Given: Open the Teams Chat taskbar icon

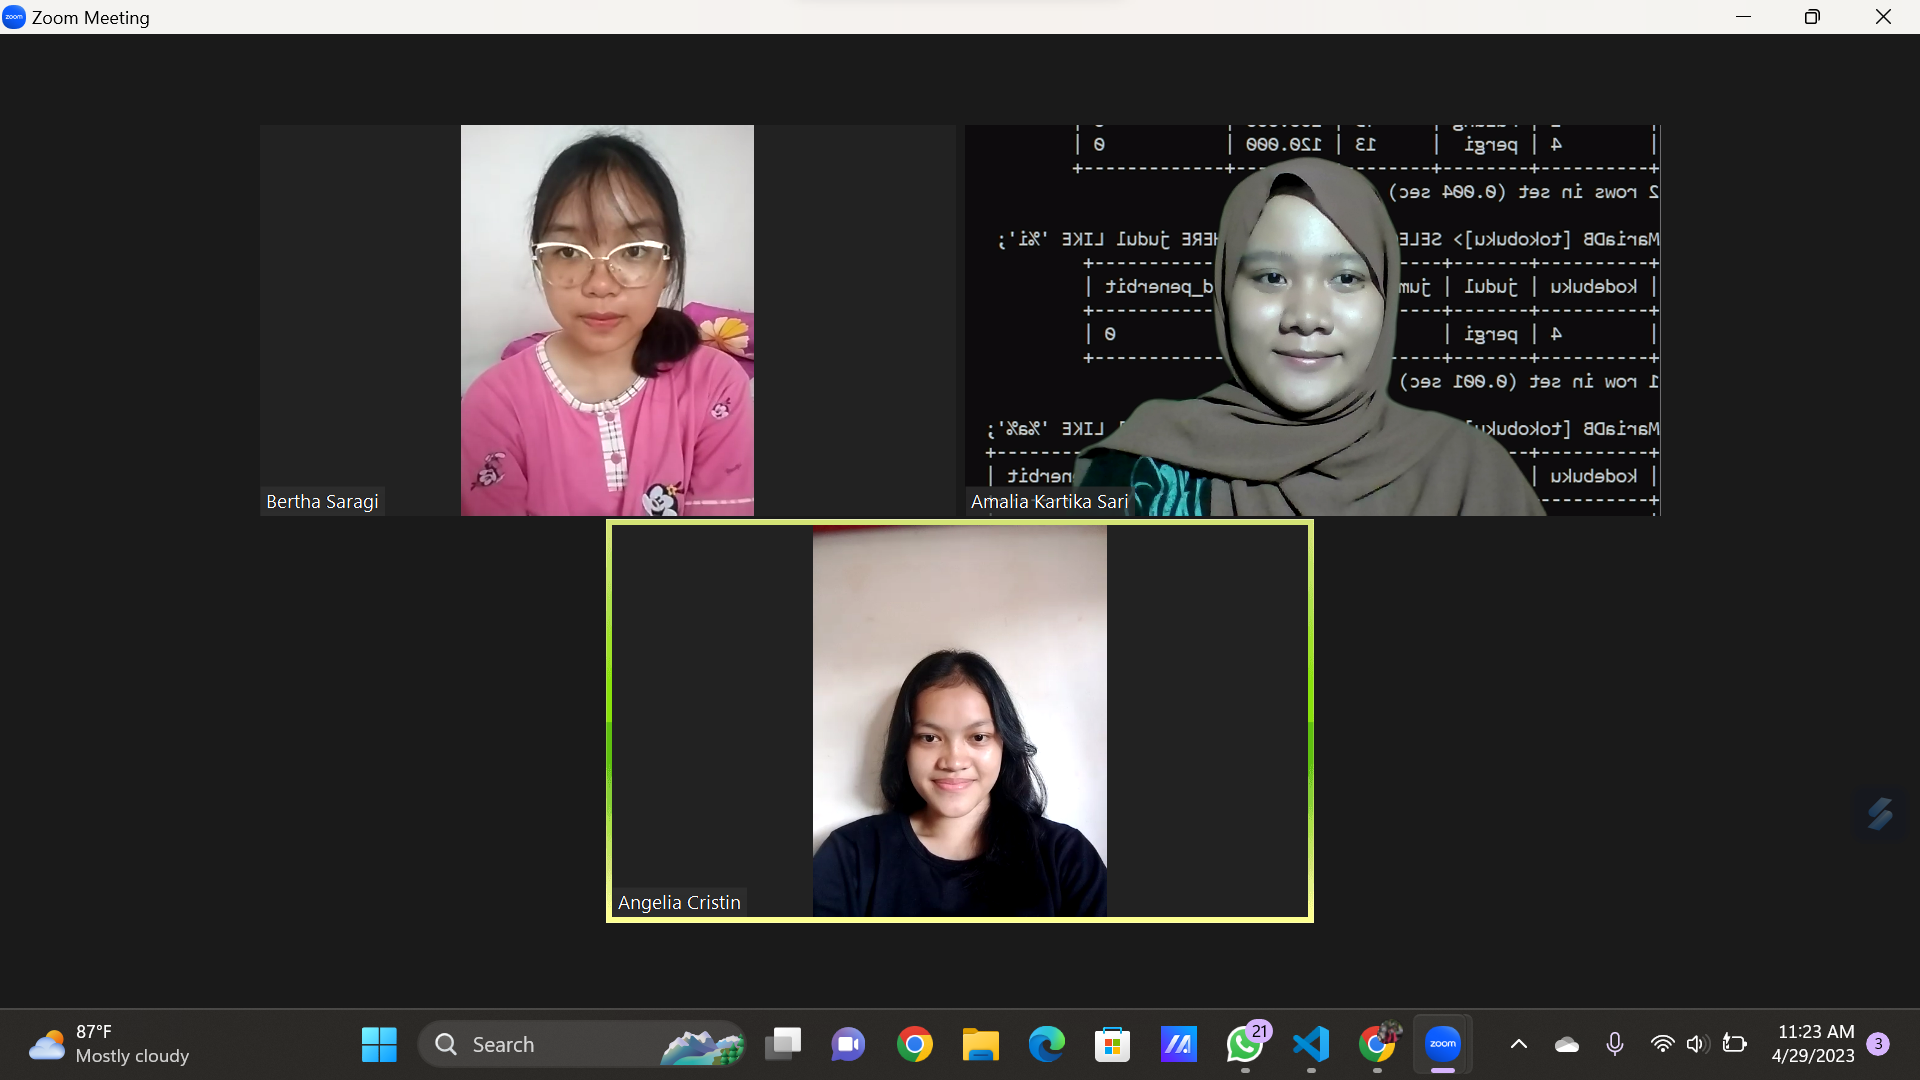Looking at the screenshot, I should coord(848,1045).
